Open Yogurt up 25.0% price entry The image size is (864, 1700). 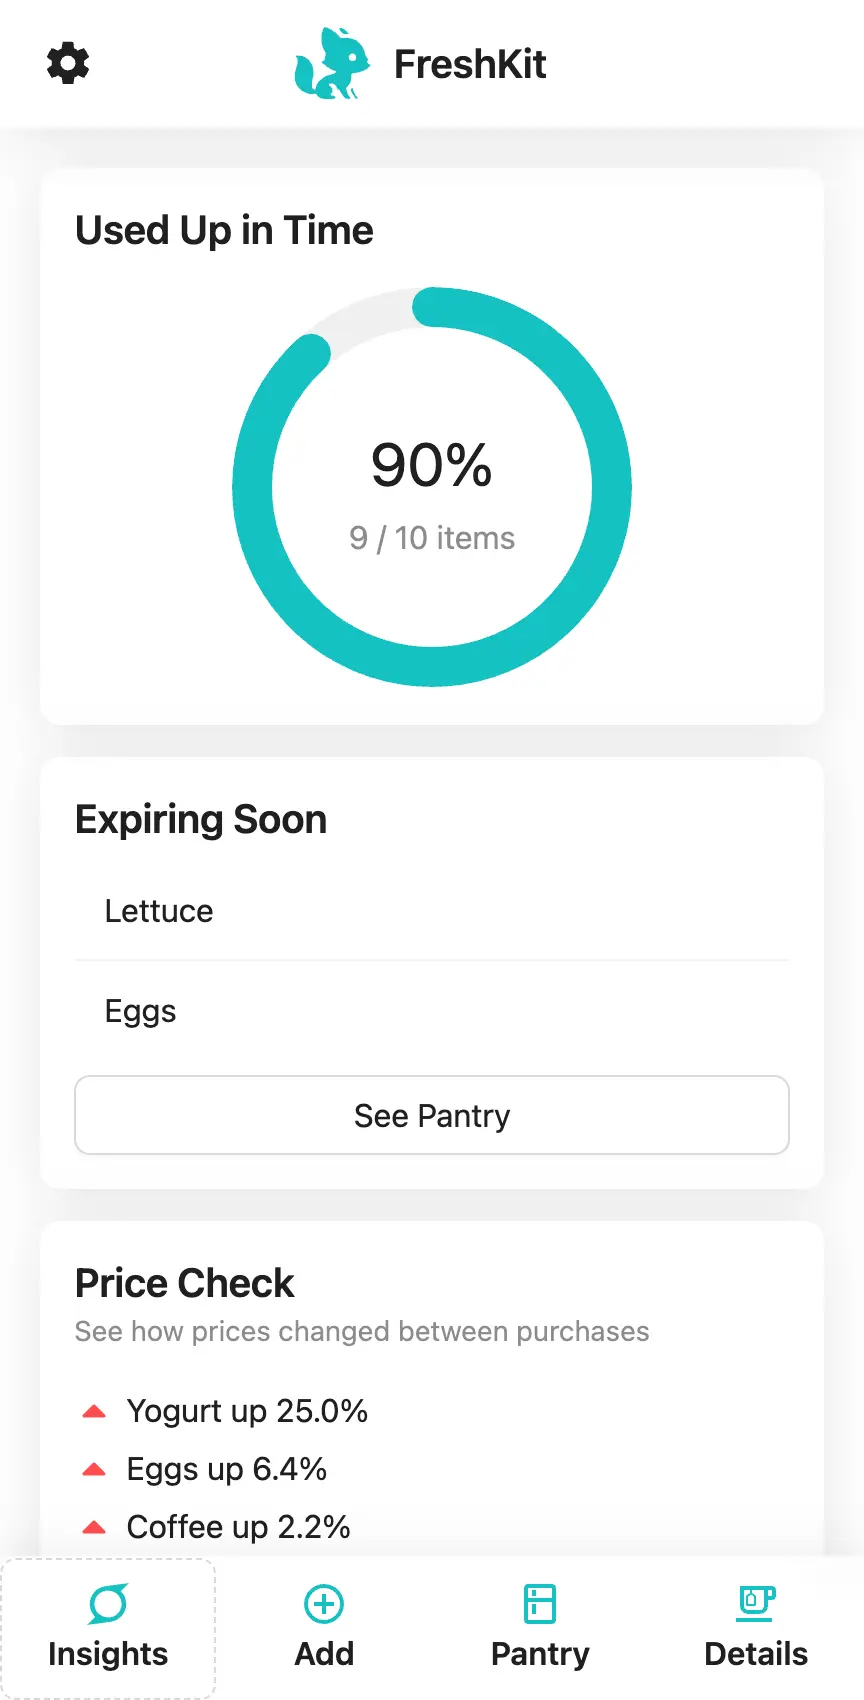pyautogui.click(x=247, y=1411)
